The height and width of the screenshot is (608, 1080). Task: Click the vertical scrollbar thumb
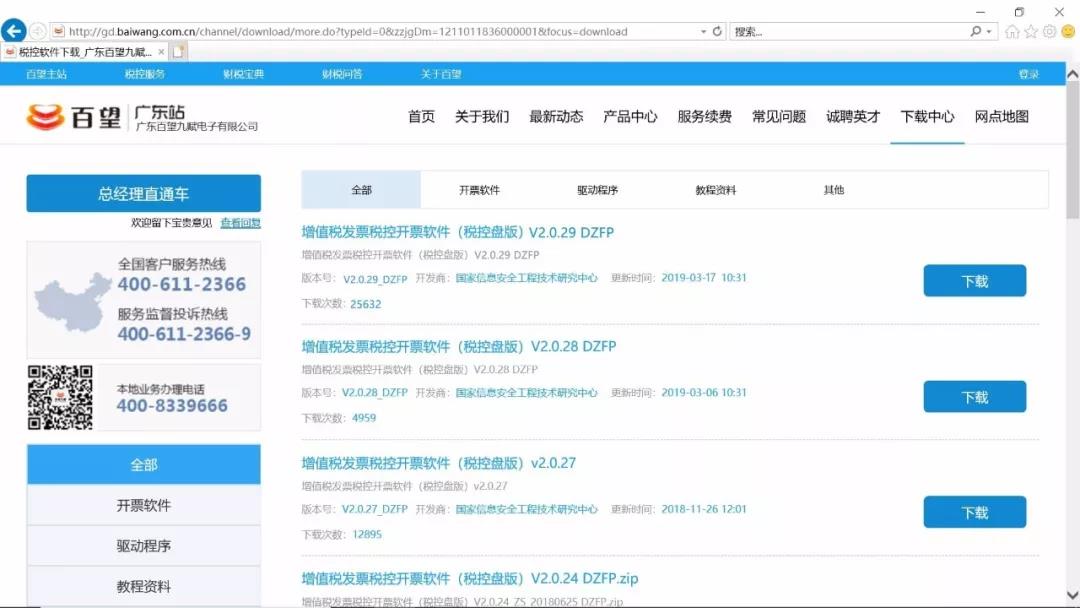tap(1072, 150)
